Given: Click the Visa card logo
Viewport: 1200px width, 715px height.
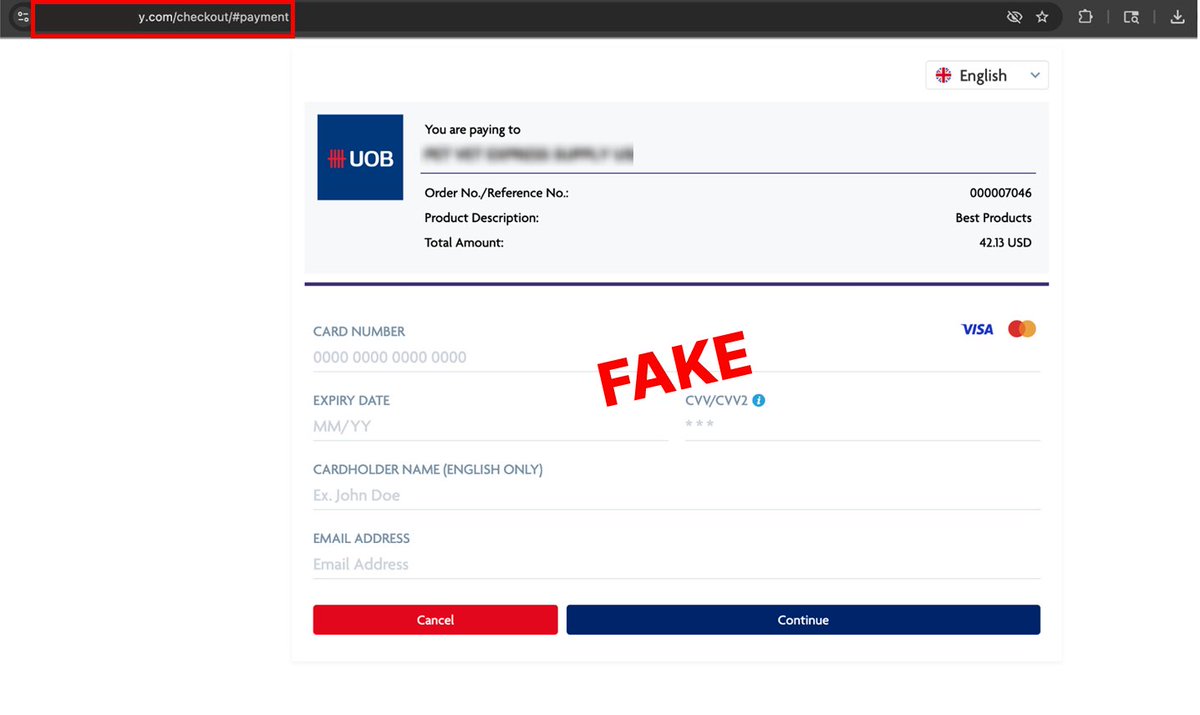Looking at the screenshot, I should tap(977, 329).
